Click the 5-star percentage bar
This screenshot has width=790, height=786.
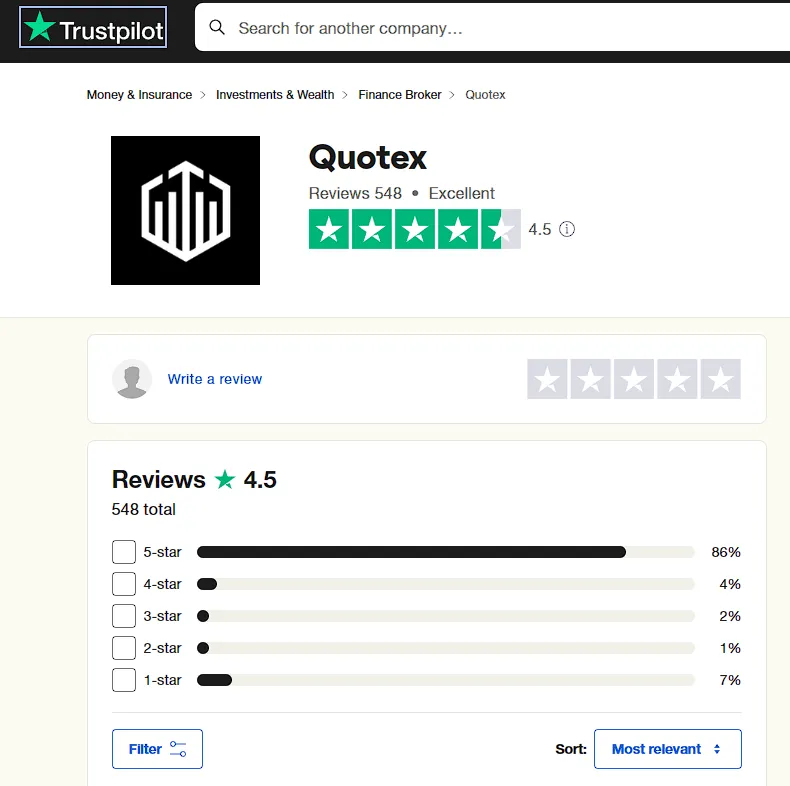tap(446, 552)
